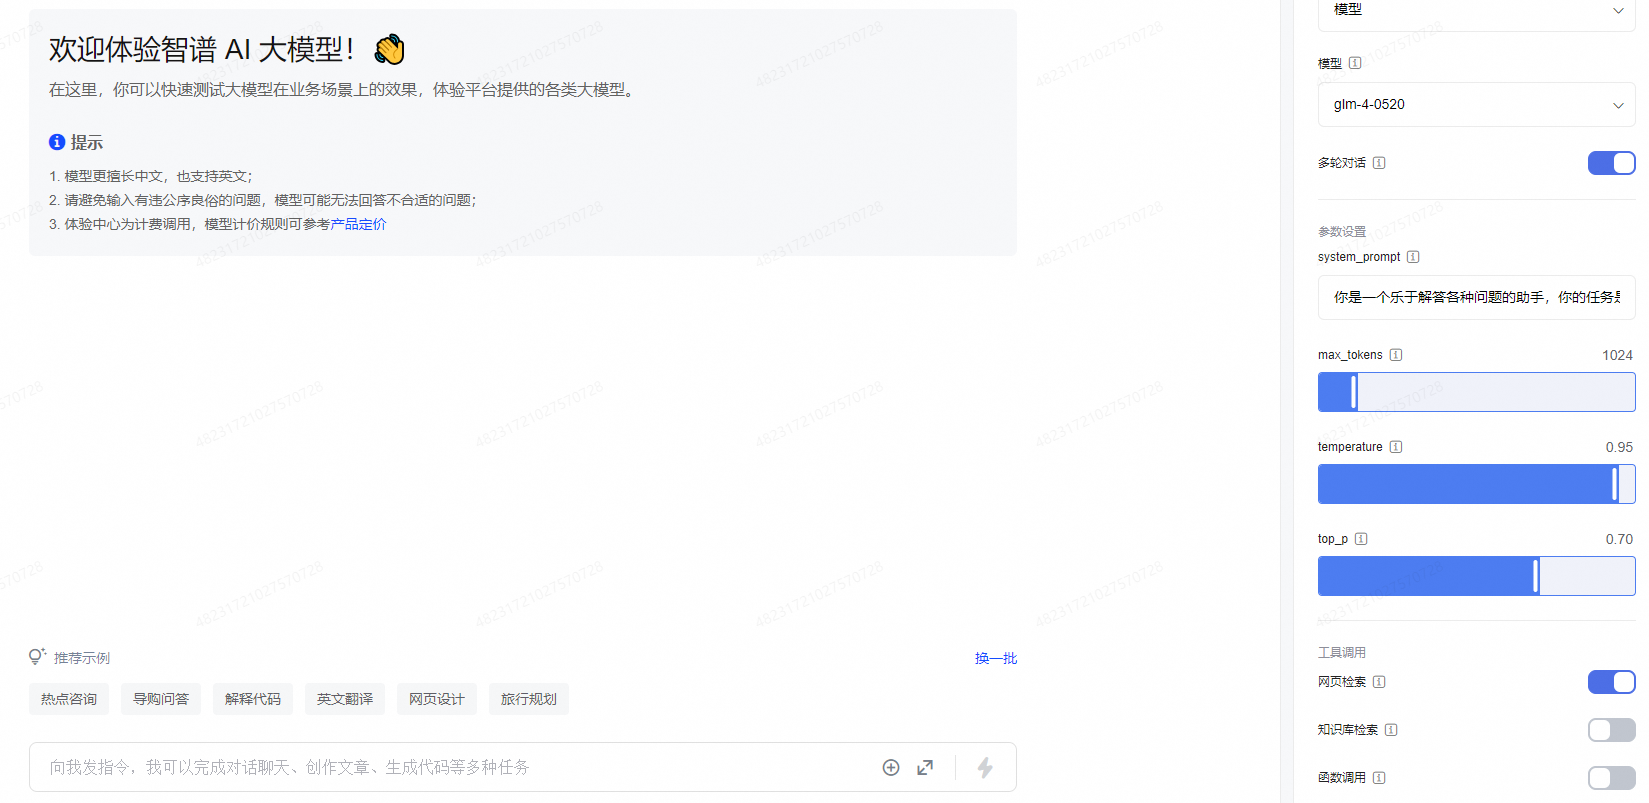The width and height of the screenshot is (1649, 803).
Task: Click 换一批 to refresh examples
Action: [x=996, y=658]
